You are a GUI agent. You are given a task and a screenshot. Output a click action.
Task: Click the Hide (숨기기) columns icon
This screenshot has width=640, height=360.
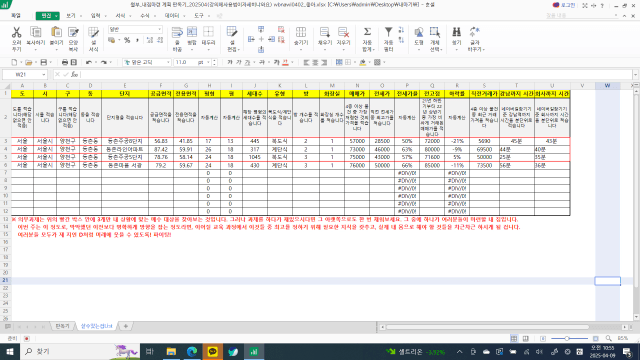[x=301, y=33]
